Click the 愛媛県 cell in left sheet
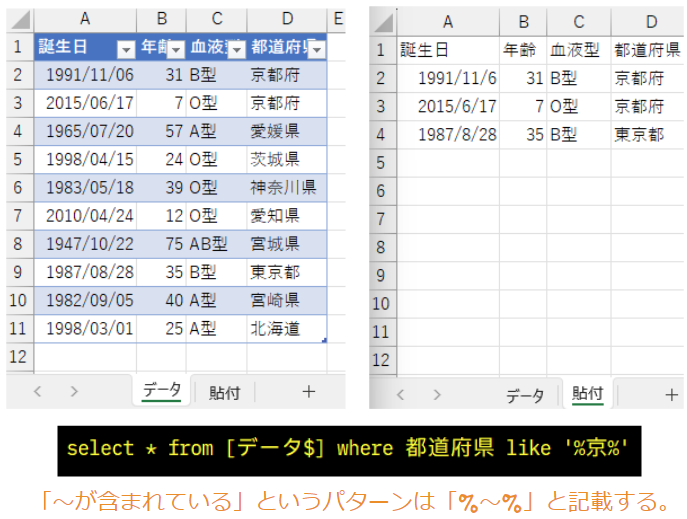The image size is (687, 519). pos(287,131)
